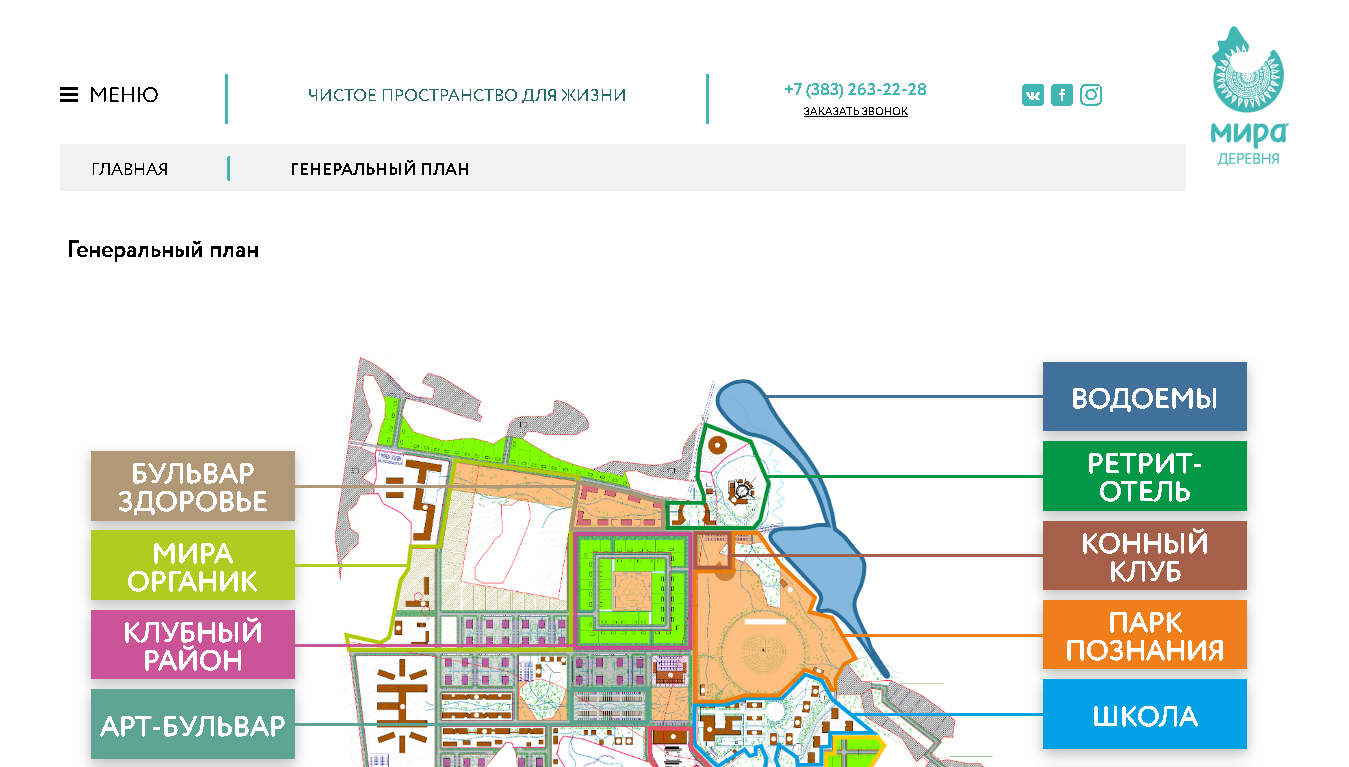The image size is (1349, 767).
Task: Open the hamburger menu icon
Action: point(69,95)
